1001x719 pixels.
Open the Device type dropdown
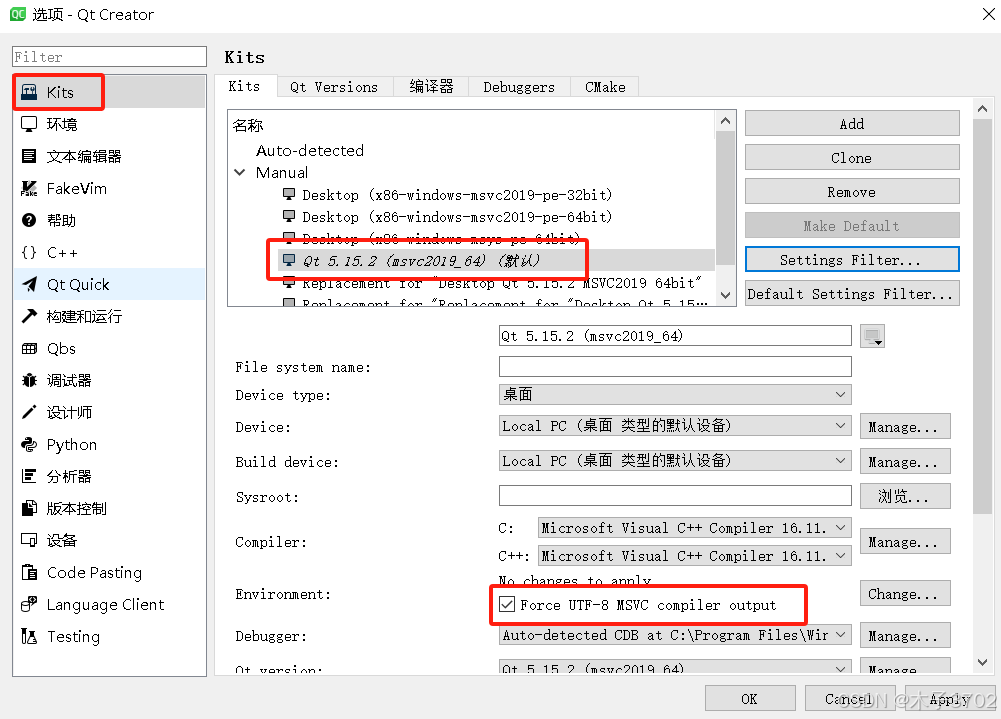pos(675,395)
